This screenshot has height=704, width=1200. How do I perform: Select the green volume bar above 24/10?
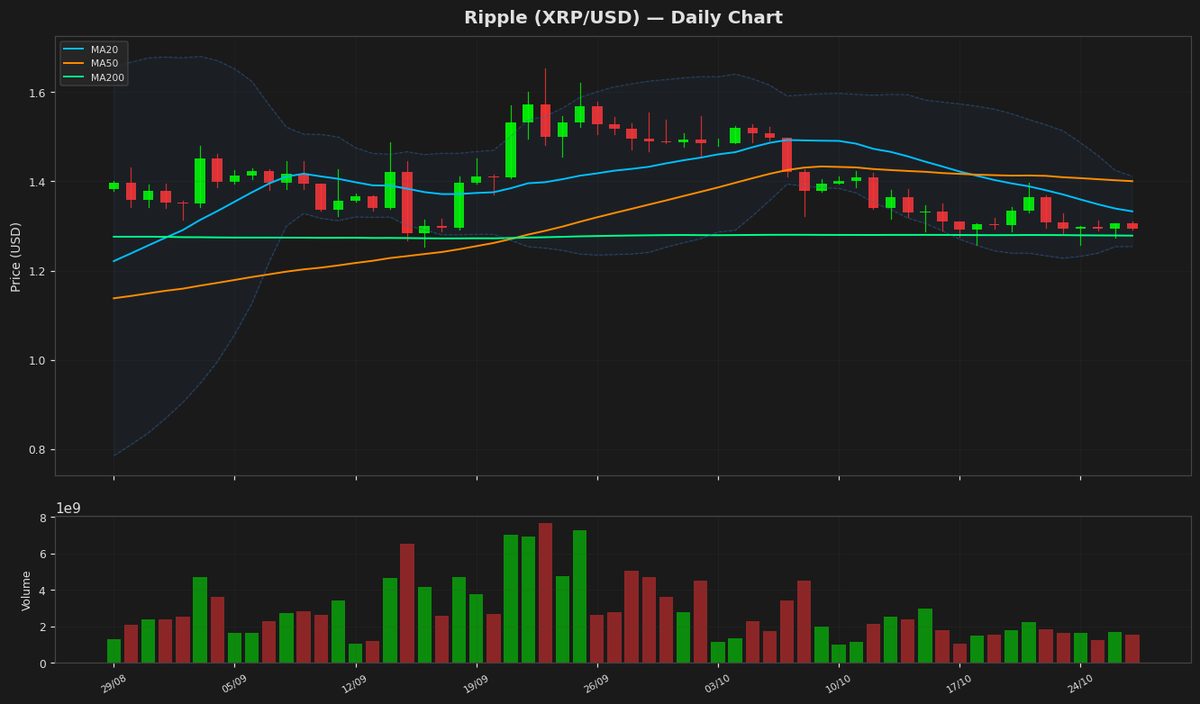(x=1080, y=648)
